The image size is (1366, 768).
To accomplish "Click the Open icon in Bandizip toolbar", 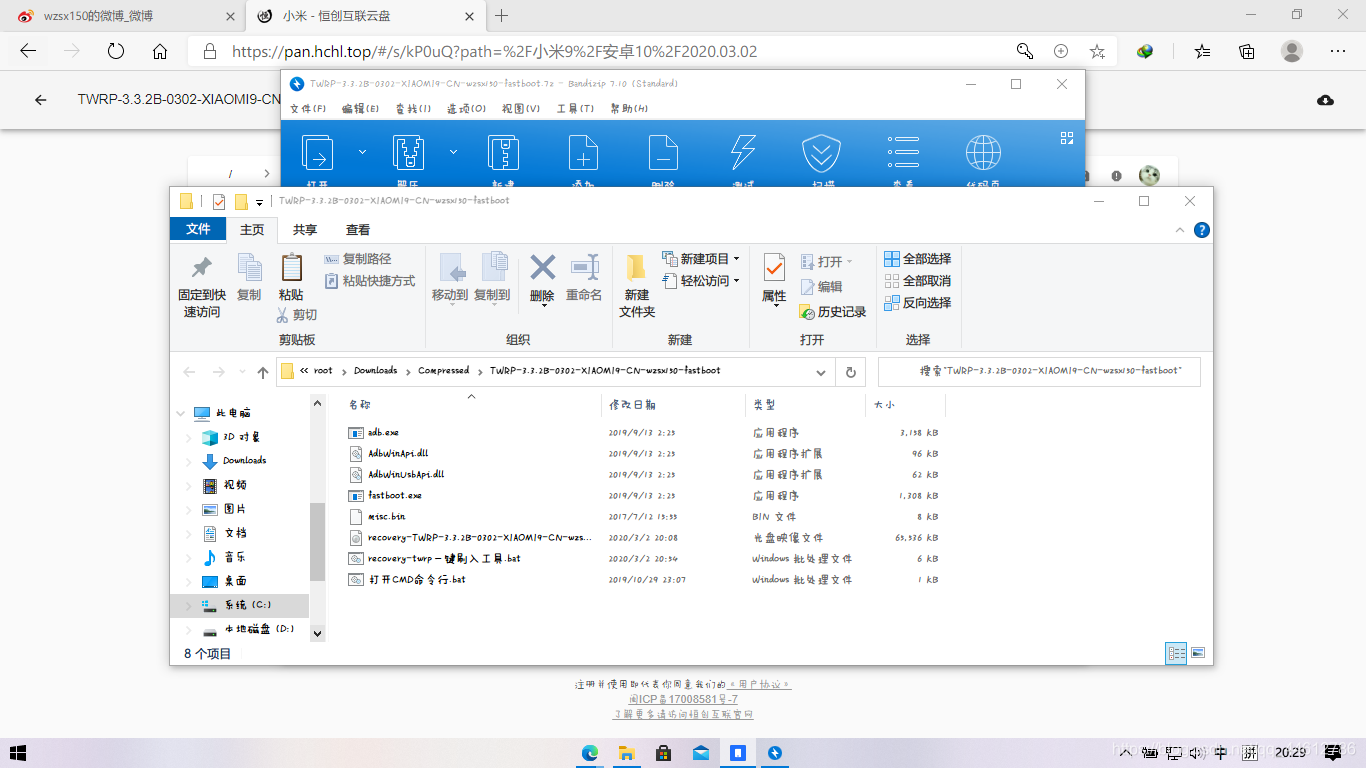I will pyautogui.click(x=317, y=153).
